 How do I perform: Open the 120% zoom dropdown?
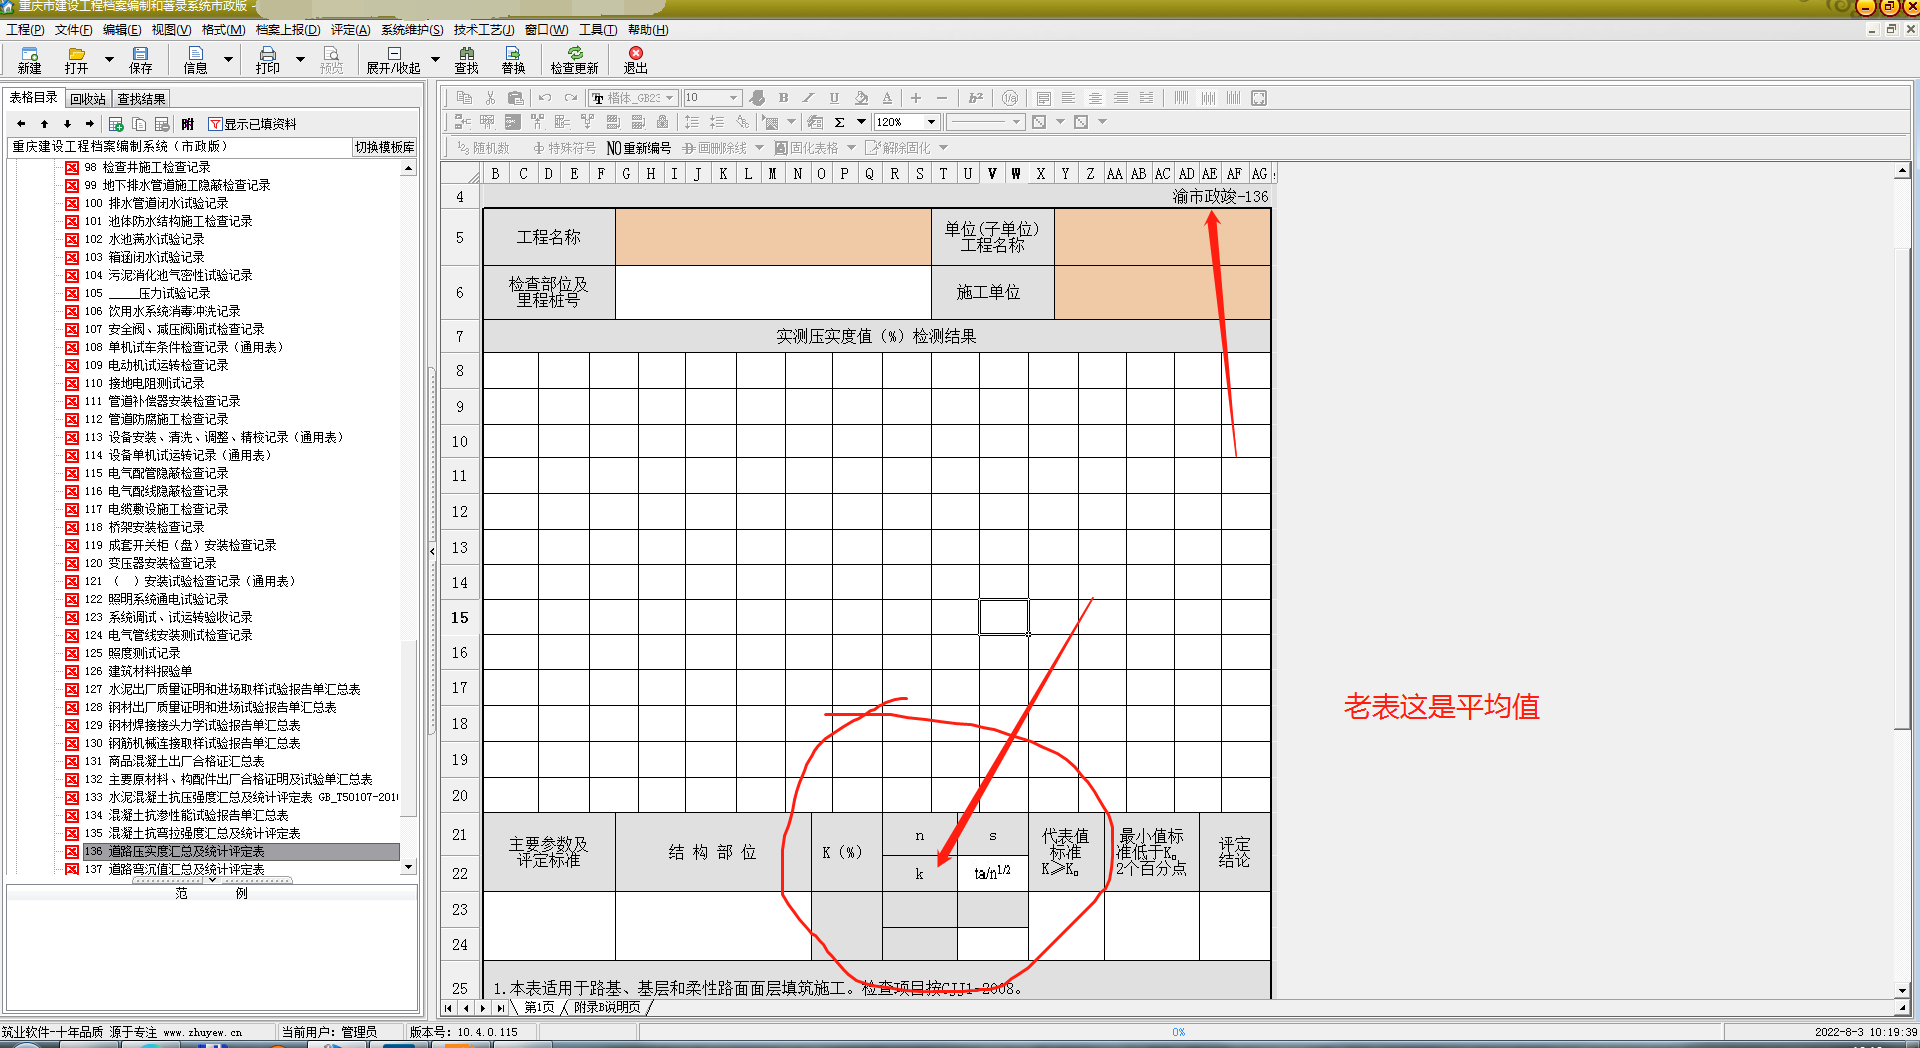click(931, 122)
